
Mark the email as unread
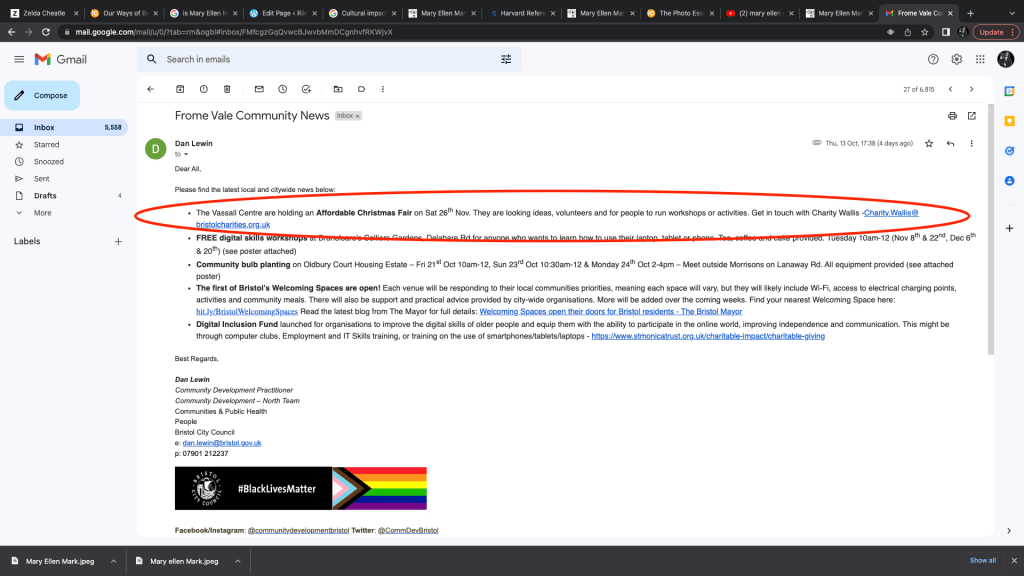[259, 89]
